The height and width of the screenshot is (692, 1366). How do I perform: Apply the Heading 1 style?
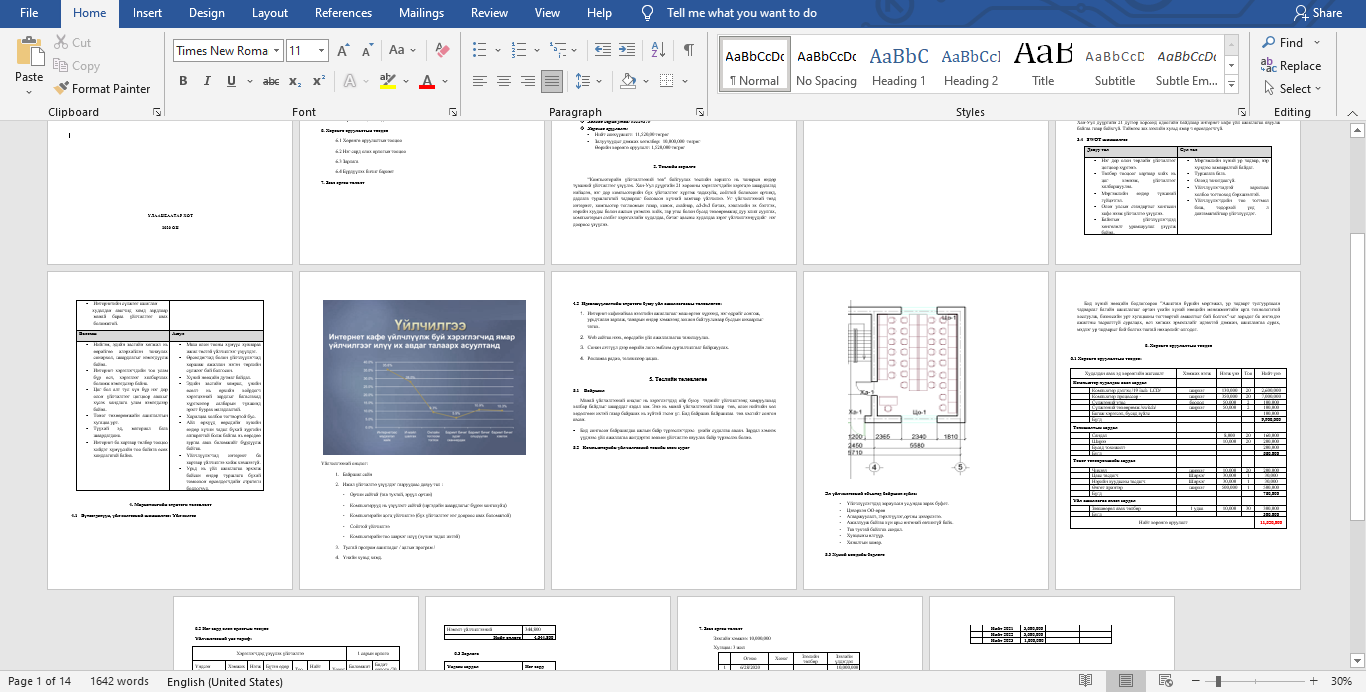coord(899,66)
